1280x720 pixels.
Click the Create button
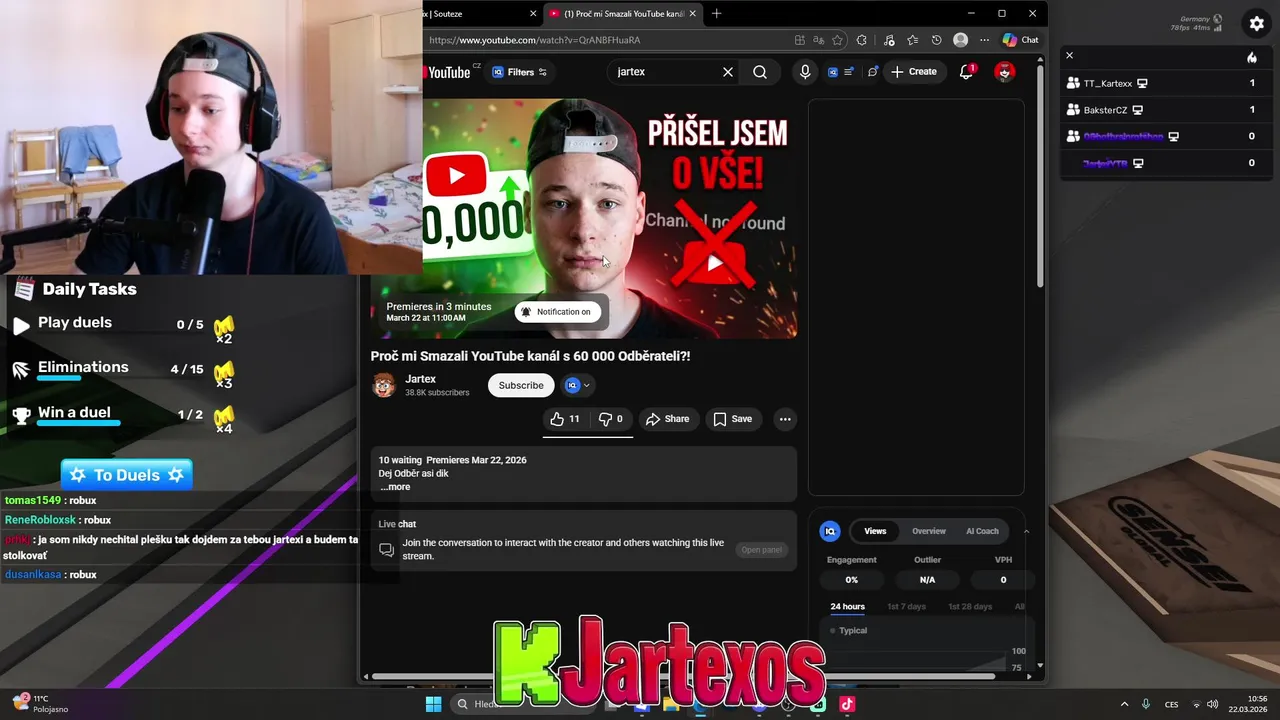click(x=914, y=72)
